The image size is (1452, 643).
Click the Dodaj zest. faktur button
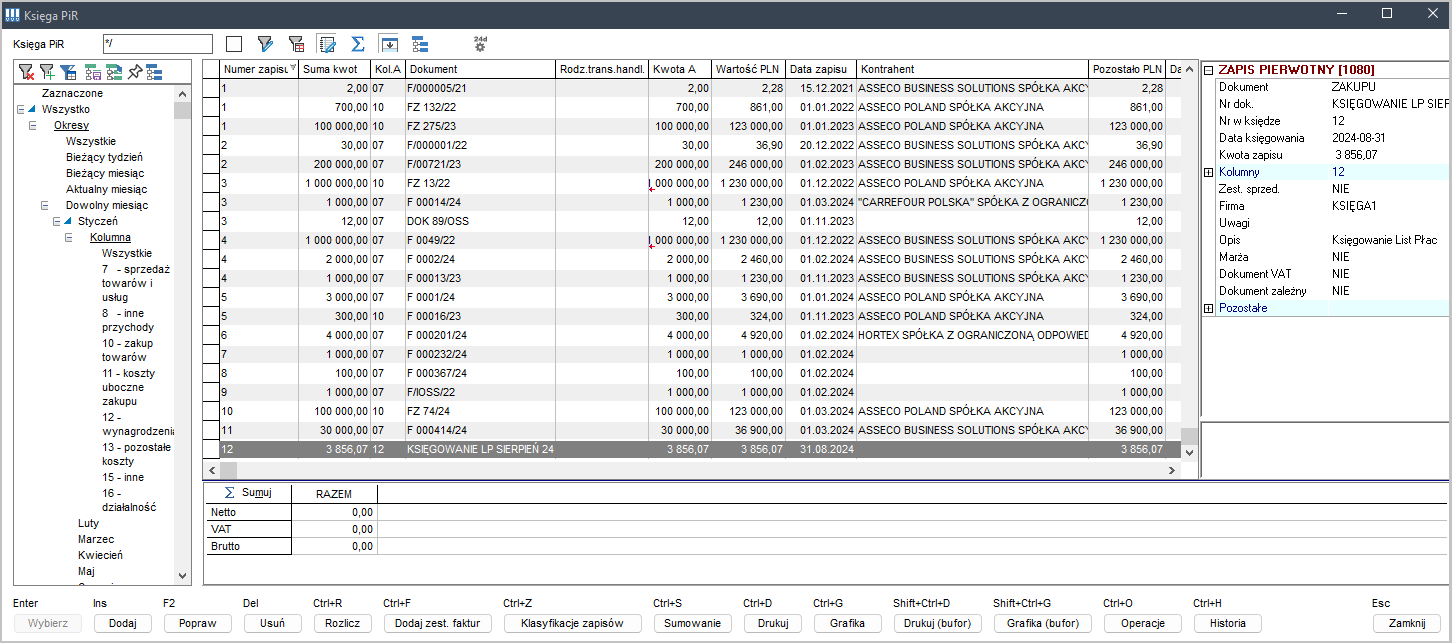tap(438, 623)
